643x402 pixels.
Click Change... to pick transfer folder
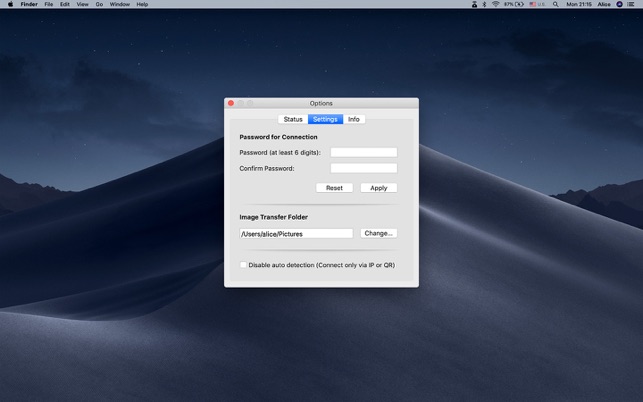(378, 233)
